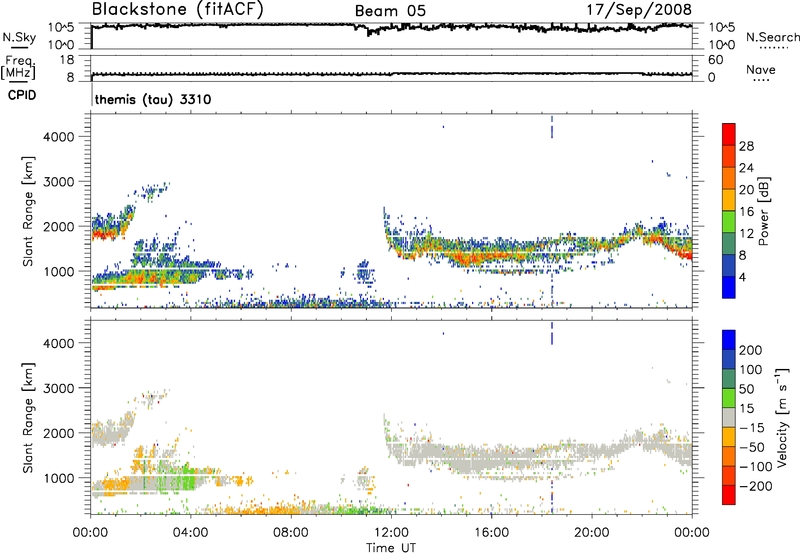Click the 'N.Search' legend label
Screen dimensions: 800x554
coord(772,37)
